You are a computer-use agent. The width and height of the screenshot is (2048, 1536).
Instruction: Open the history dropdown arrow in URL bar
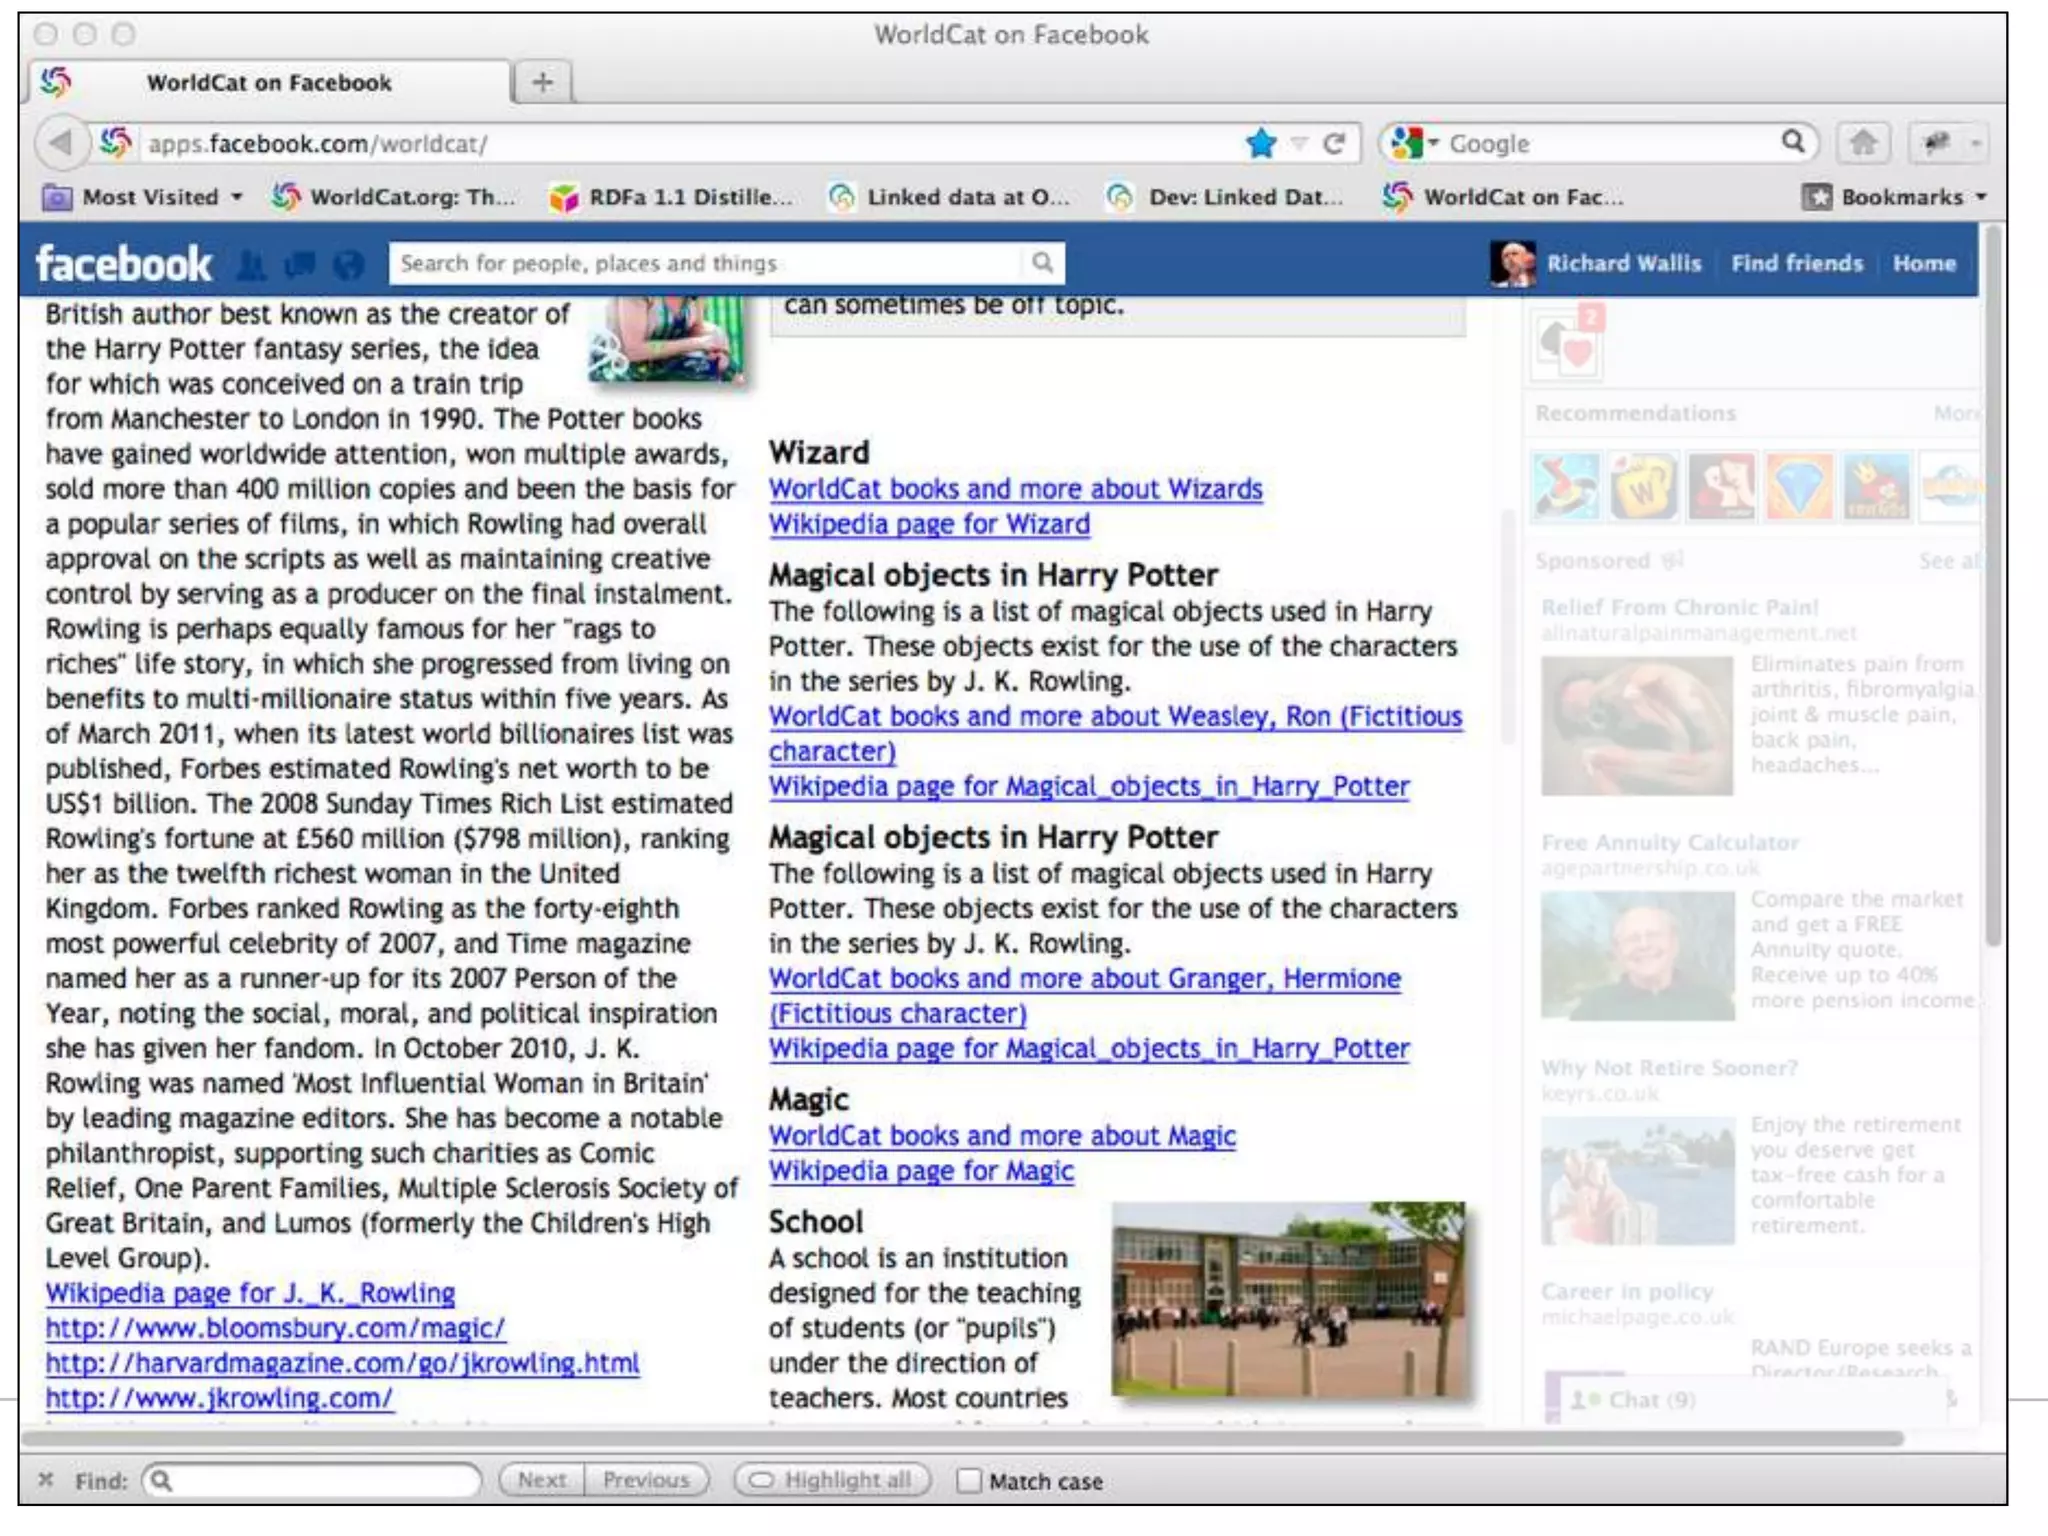[x=1299, y=144]
